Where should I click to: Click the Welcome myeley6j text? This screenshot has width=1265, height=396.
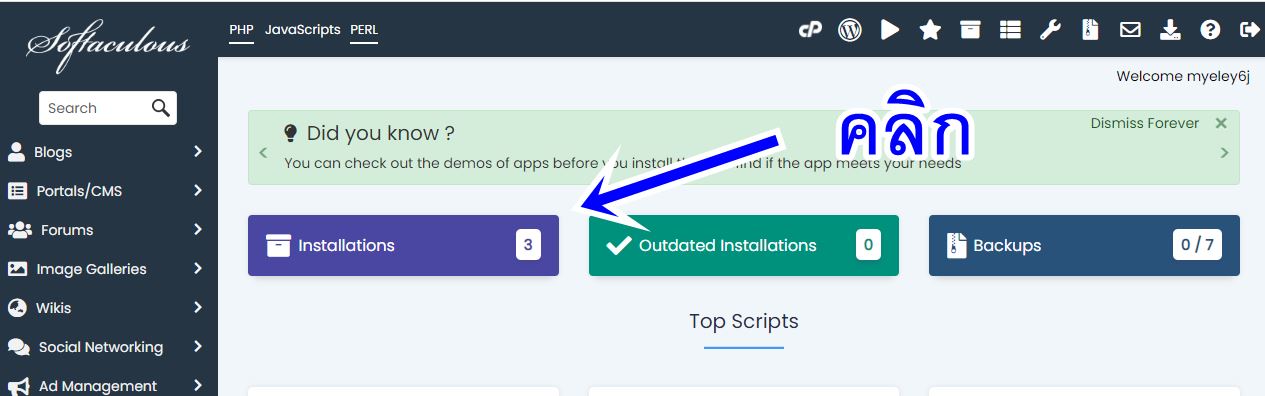click(1183, 77)
